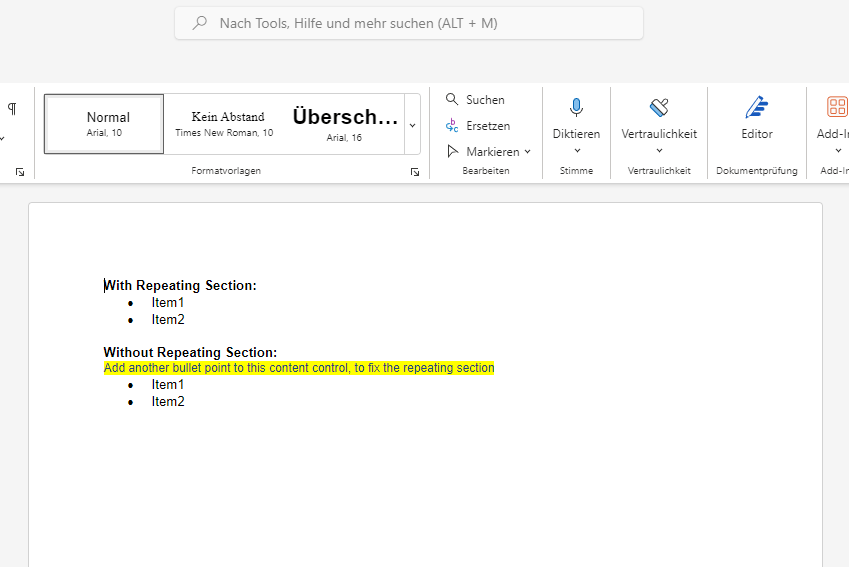This screenshot has height=567, width=849.
Task: Apply the Kein Abstand style
Action: (224, 124)
